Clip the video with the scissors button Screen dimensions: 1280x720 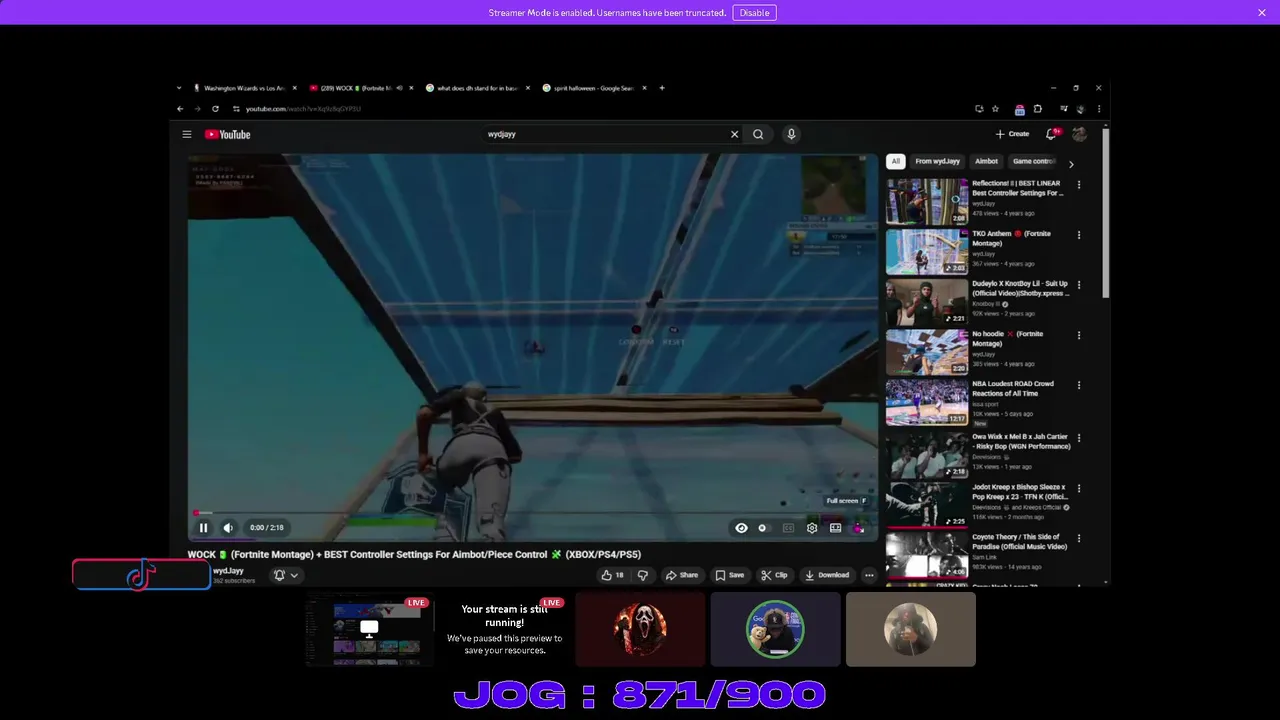coord(774,575)
